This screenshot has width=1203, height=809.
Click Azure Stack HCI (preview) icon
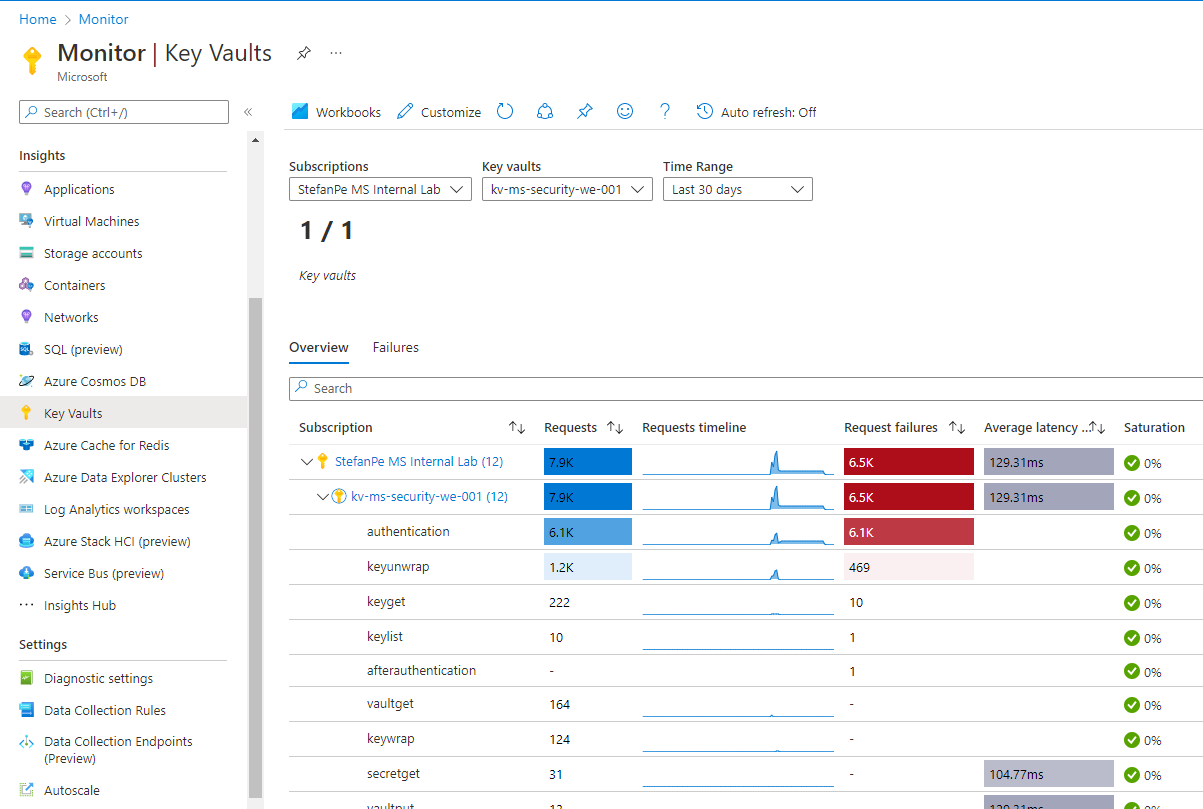[27, 541]
